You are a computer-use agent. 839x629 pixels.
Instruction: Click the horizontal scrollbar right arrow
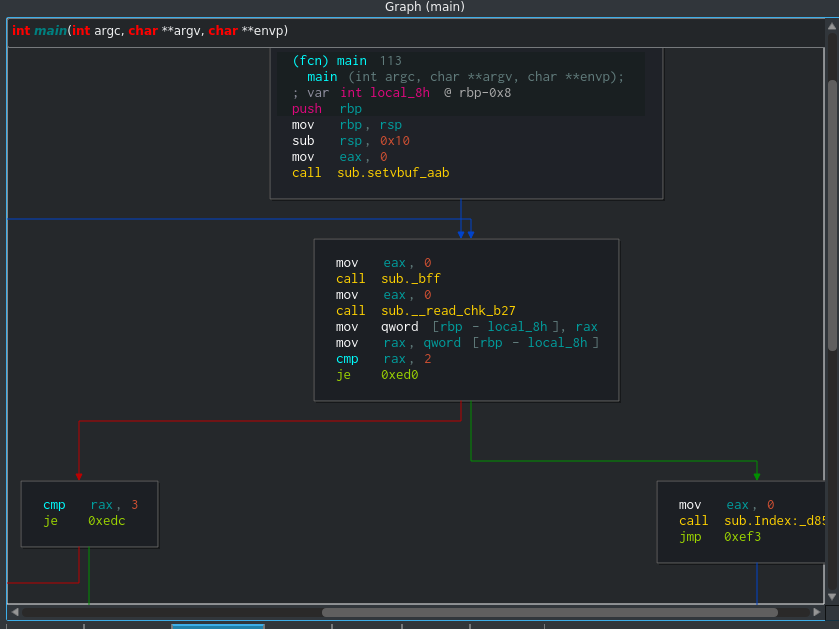point(817,612)
